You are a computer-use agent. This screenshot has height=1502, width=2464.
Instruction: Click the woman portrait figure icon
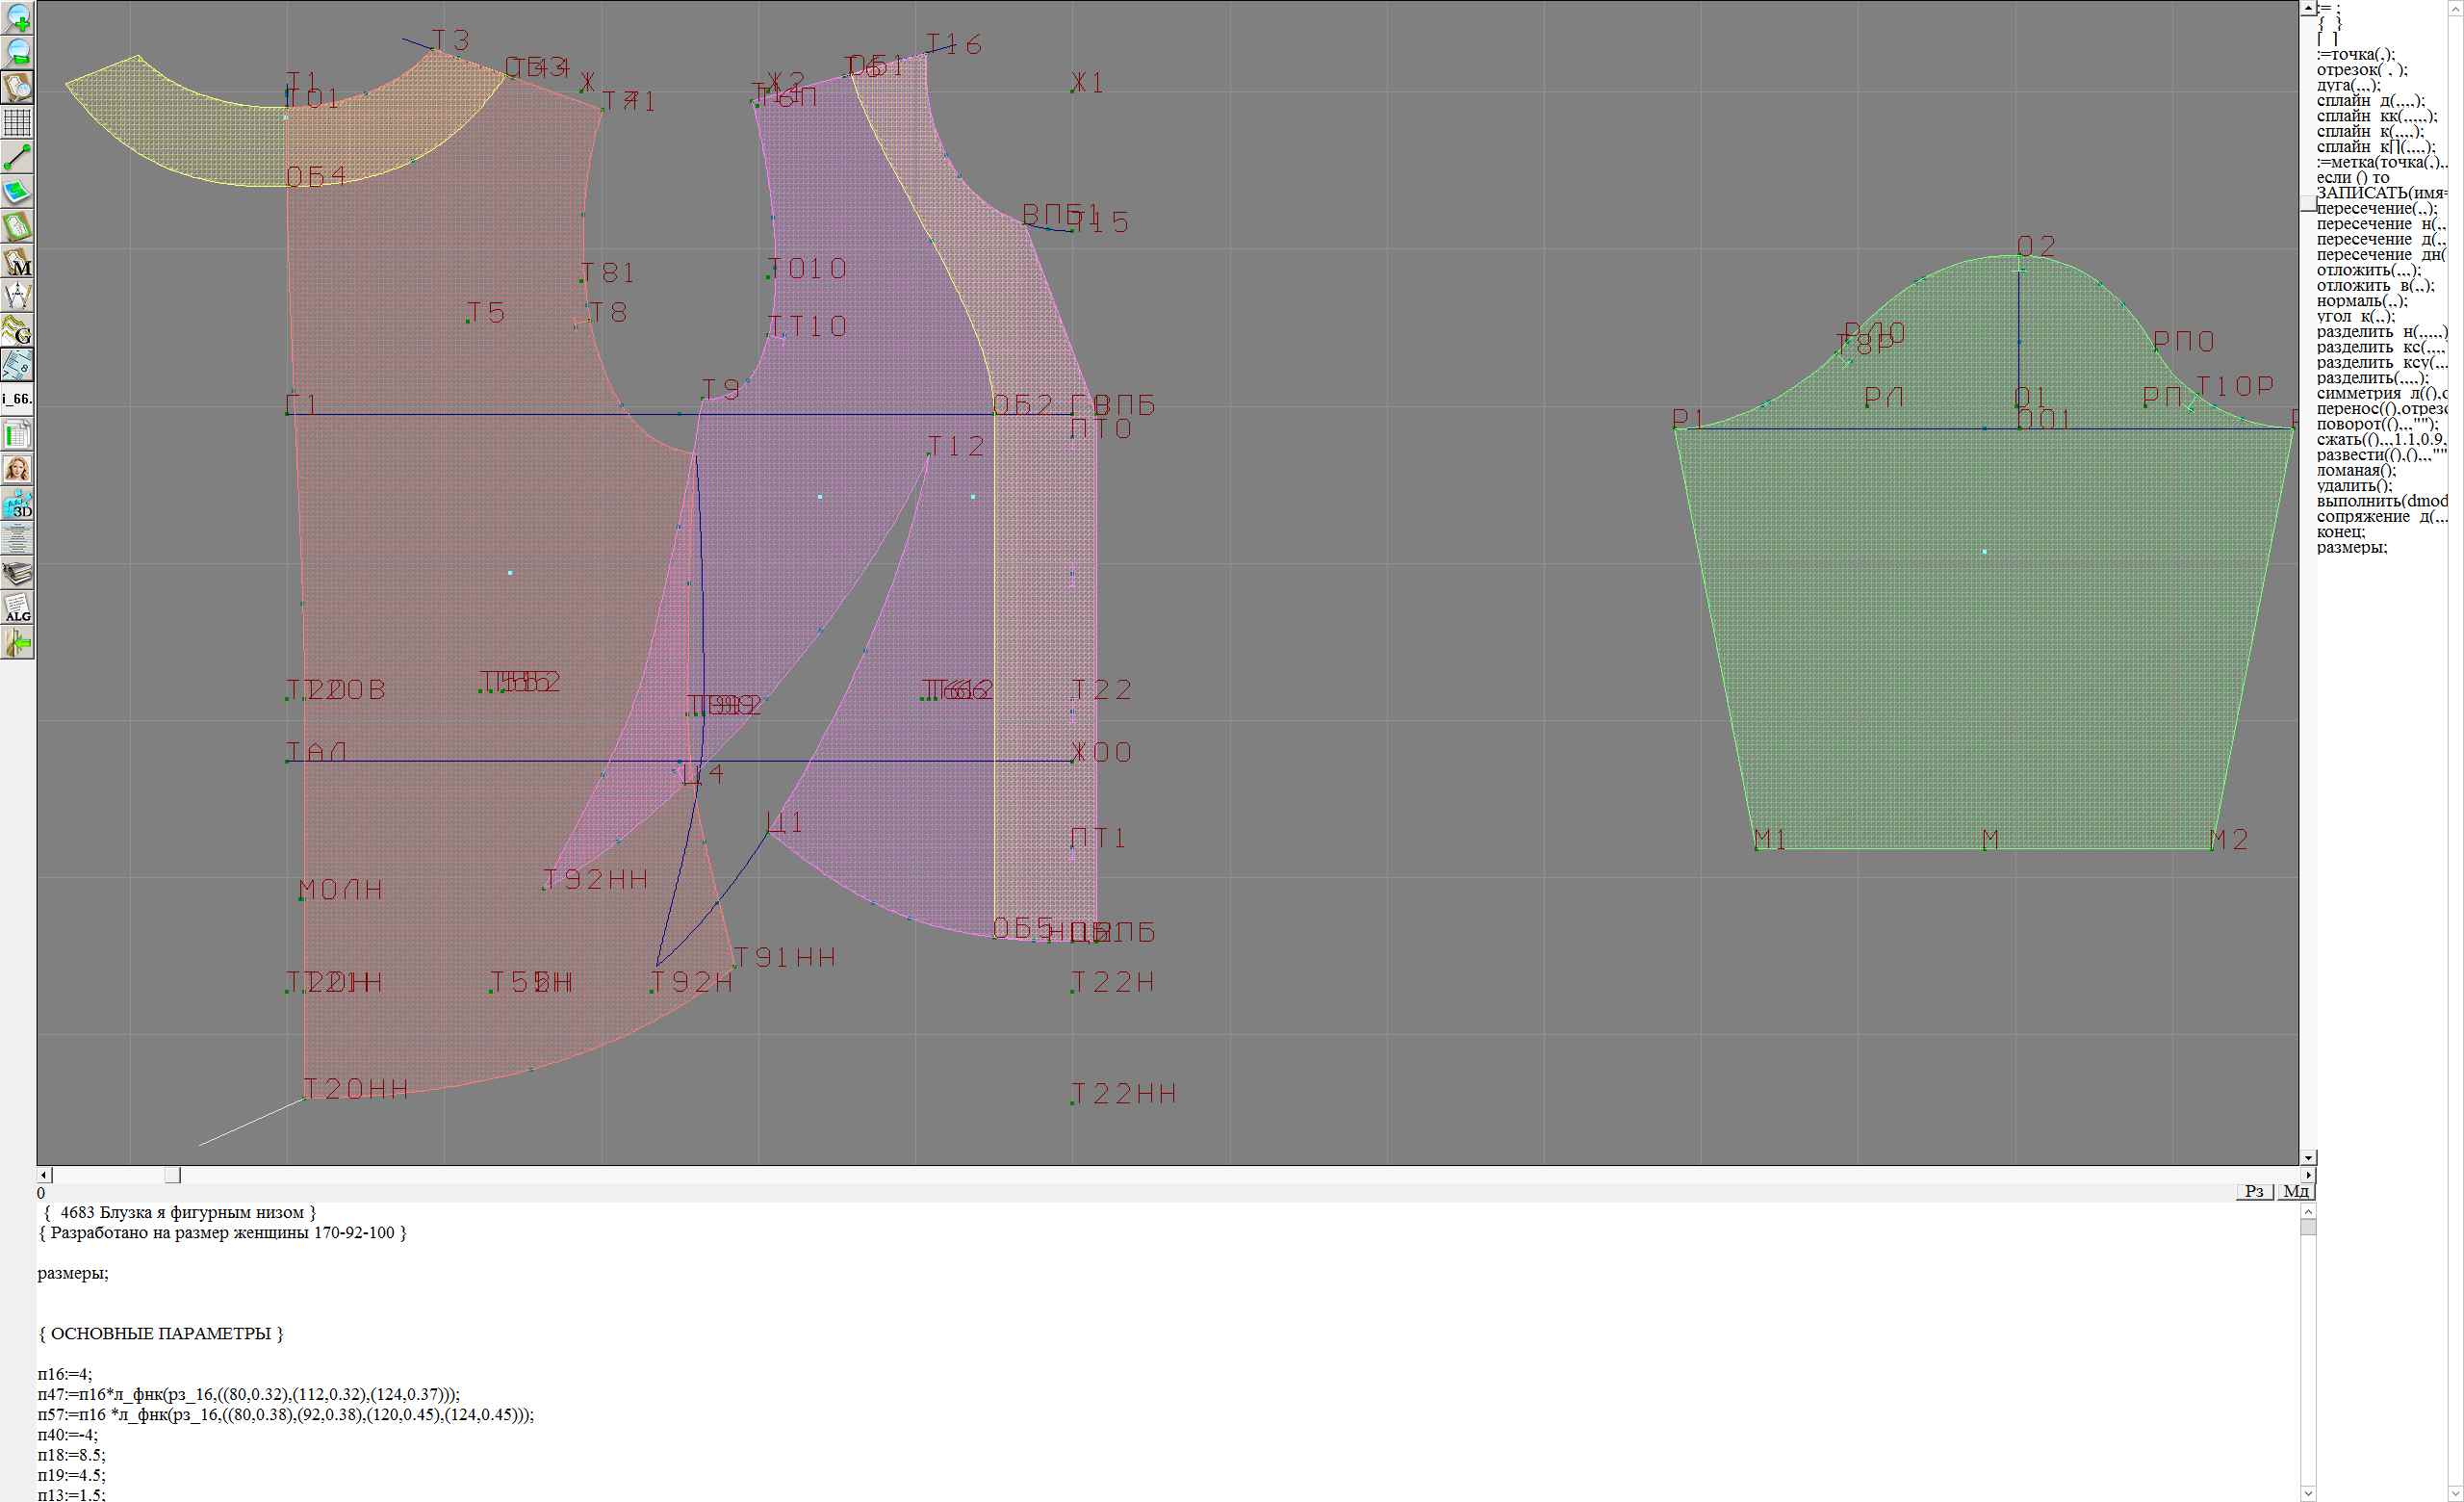(x=18, y=469)
